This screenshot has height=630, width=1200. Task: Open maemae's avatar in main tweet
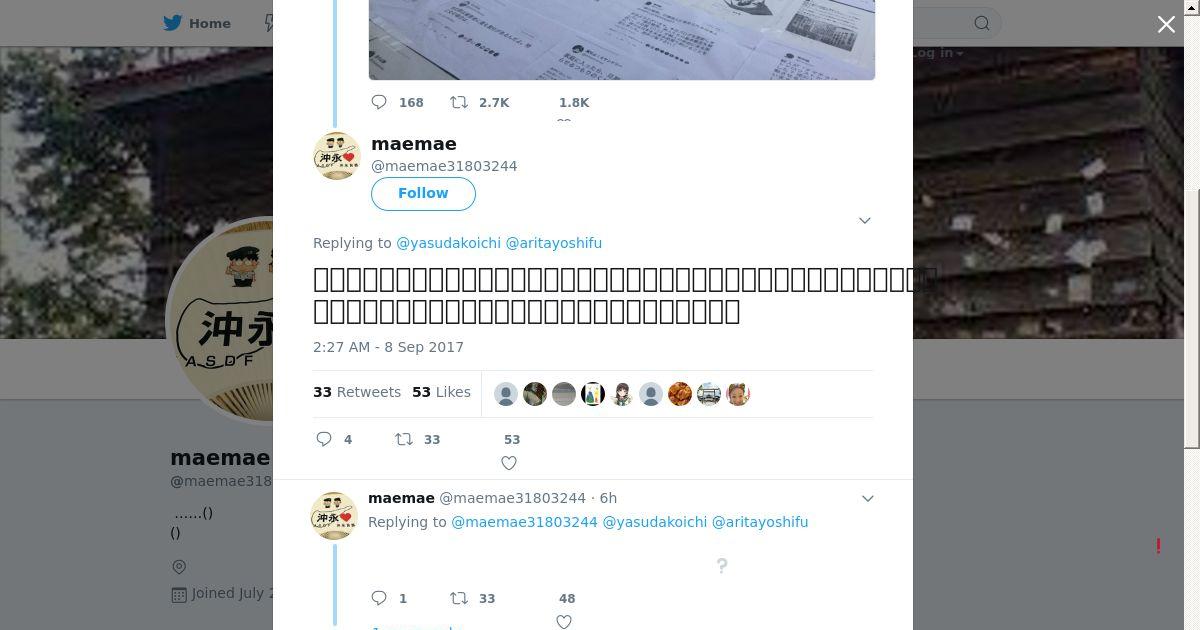[x=337, y=156]
